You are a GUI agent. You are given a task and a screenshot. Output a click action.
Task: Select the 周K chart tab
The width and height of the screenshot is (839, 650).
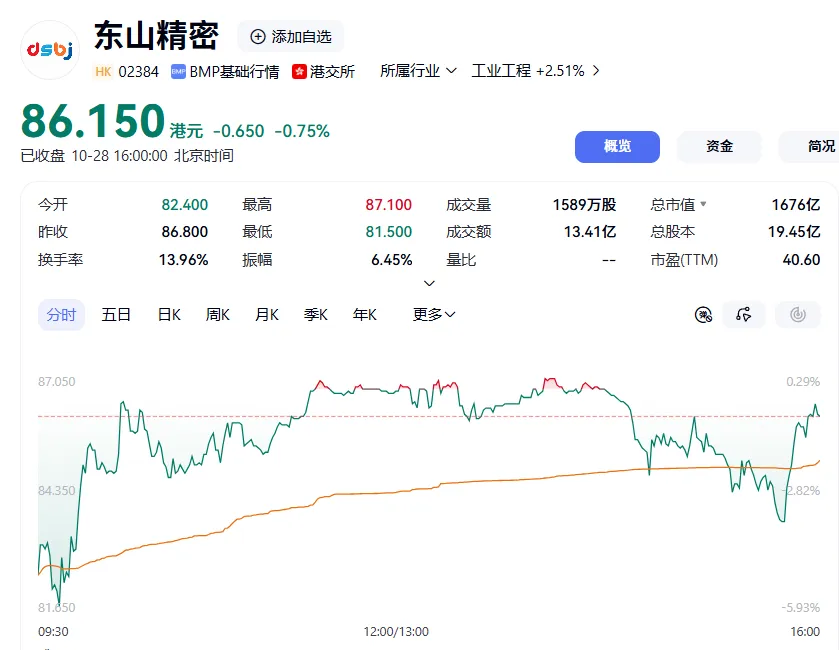(218, 315)
